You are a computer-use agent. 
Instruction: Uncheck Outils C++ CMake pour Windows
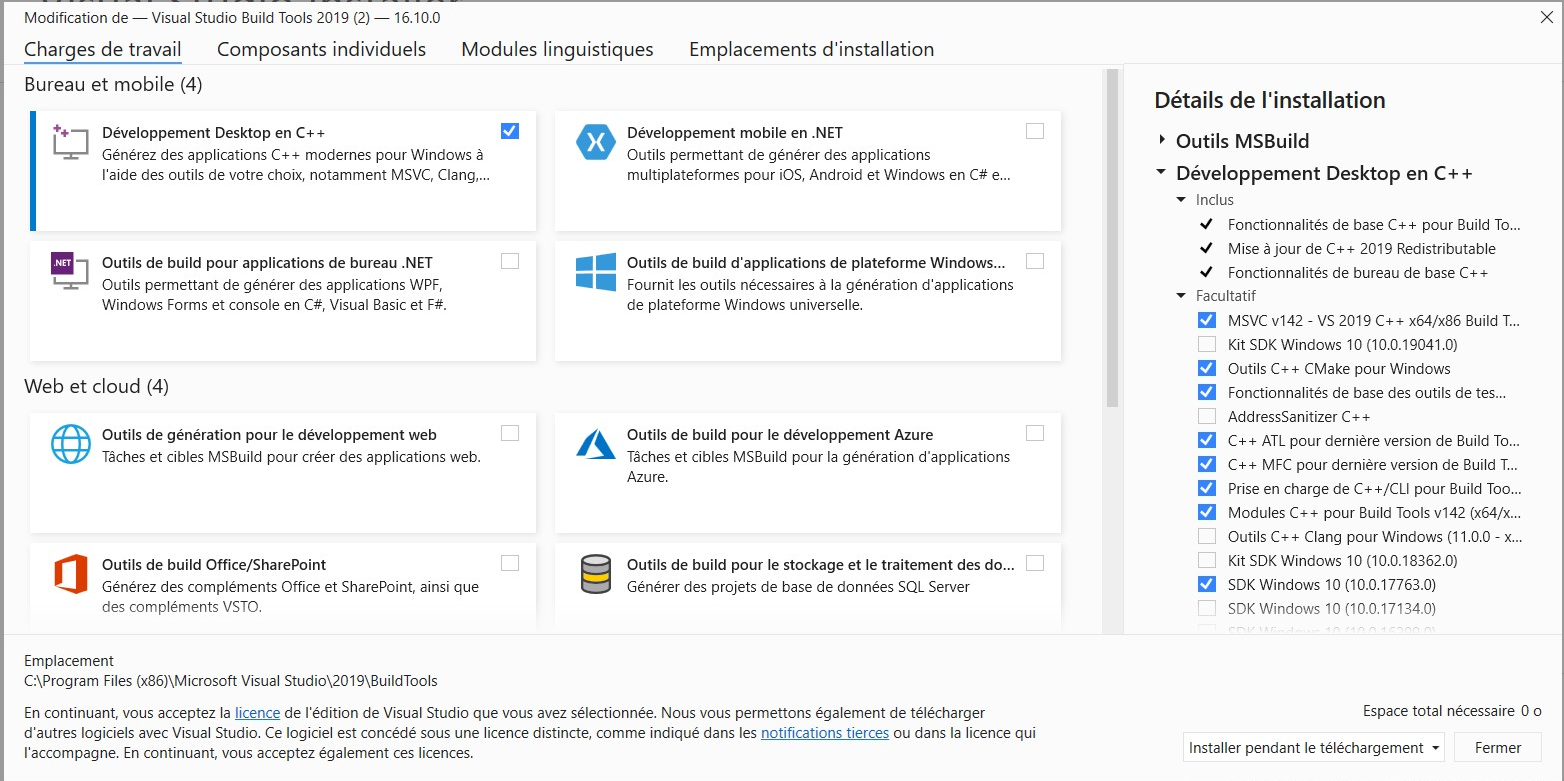tap(1207, 368)
